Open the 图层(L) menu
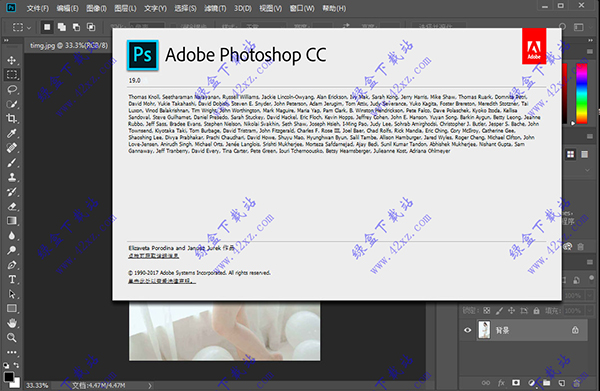Image resolution: width=600 pixels, height=391 pixels. (x=125, y=8)
